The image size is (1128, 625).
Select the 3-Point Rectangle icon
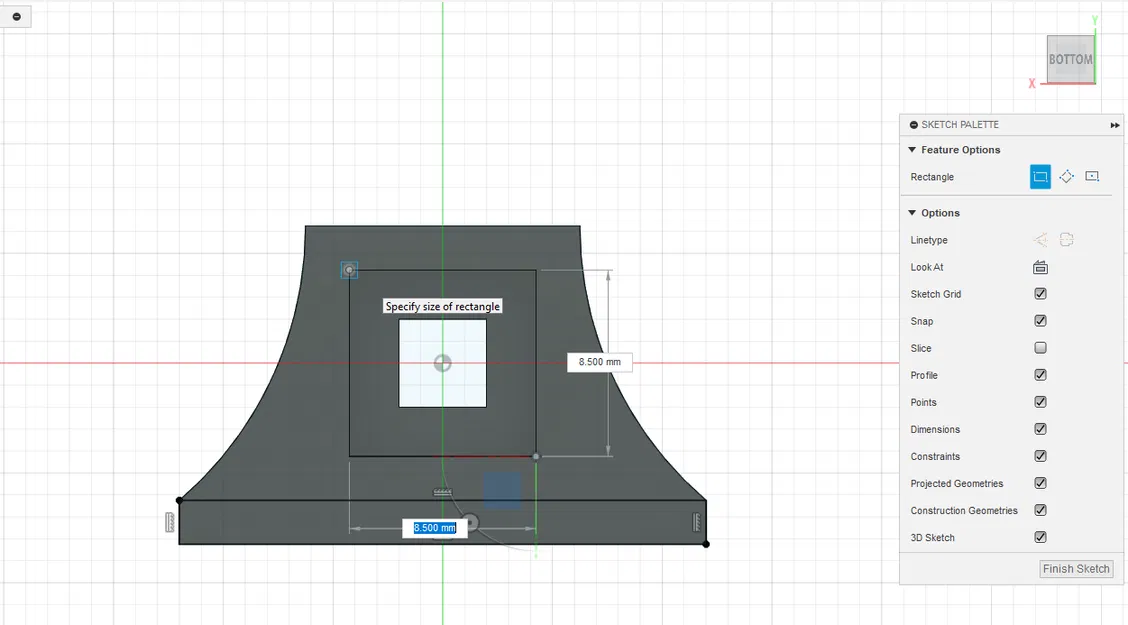[1066, 177]
